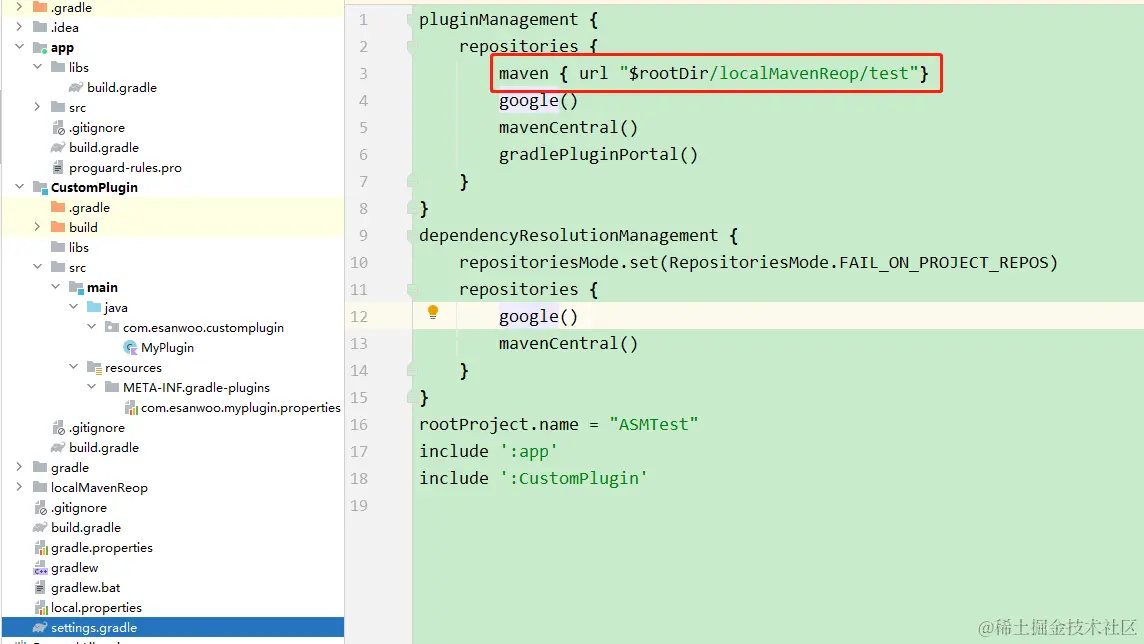Fold dependencyResolutionManagement block at line 9

click(x=411, y=236)
